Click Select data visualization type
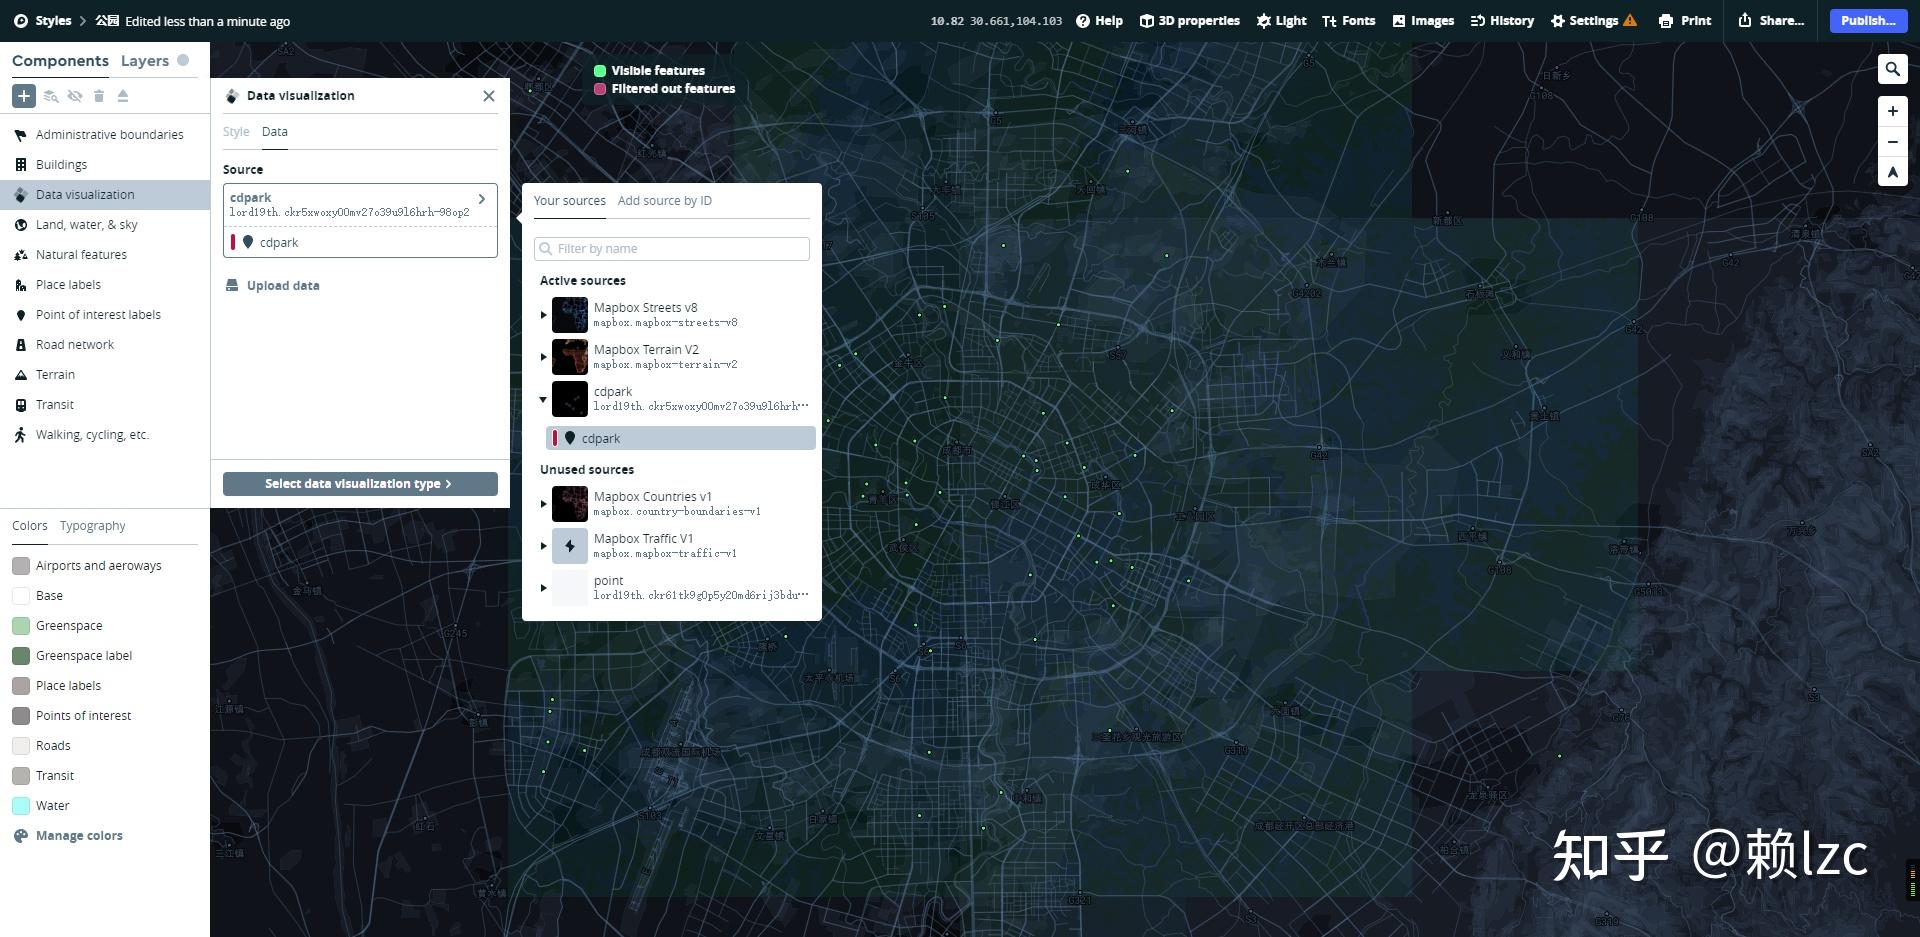The image size is (1920, 937). pyautogui.click(x=359, y=483)
